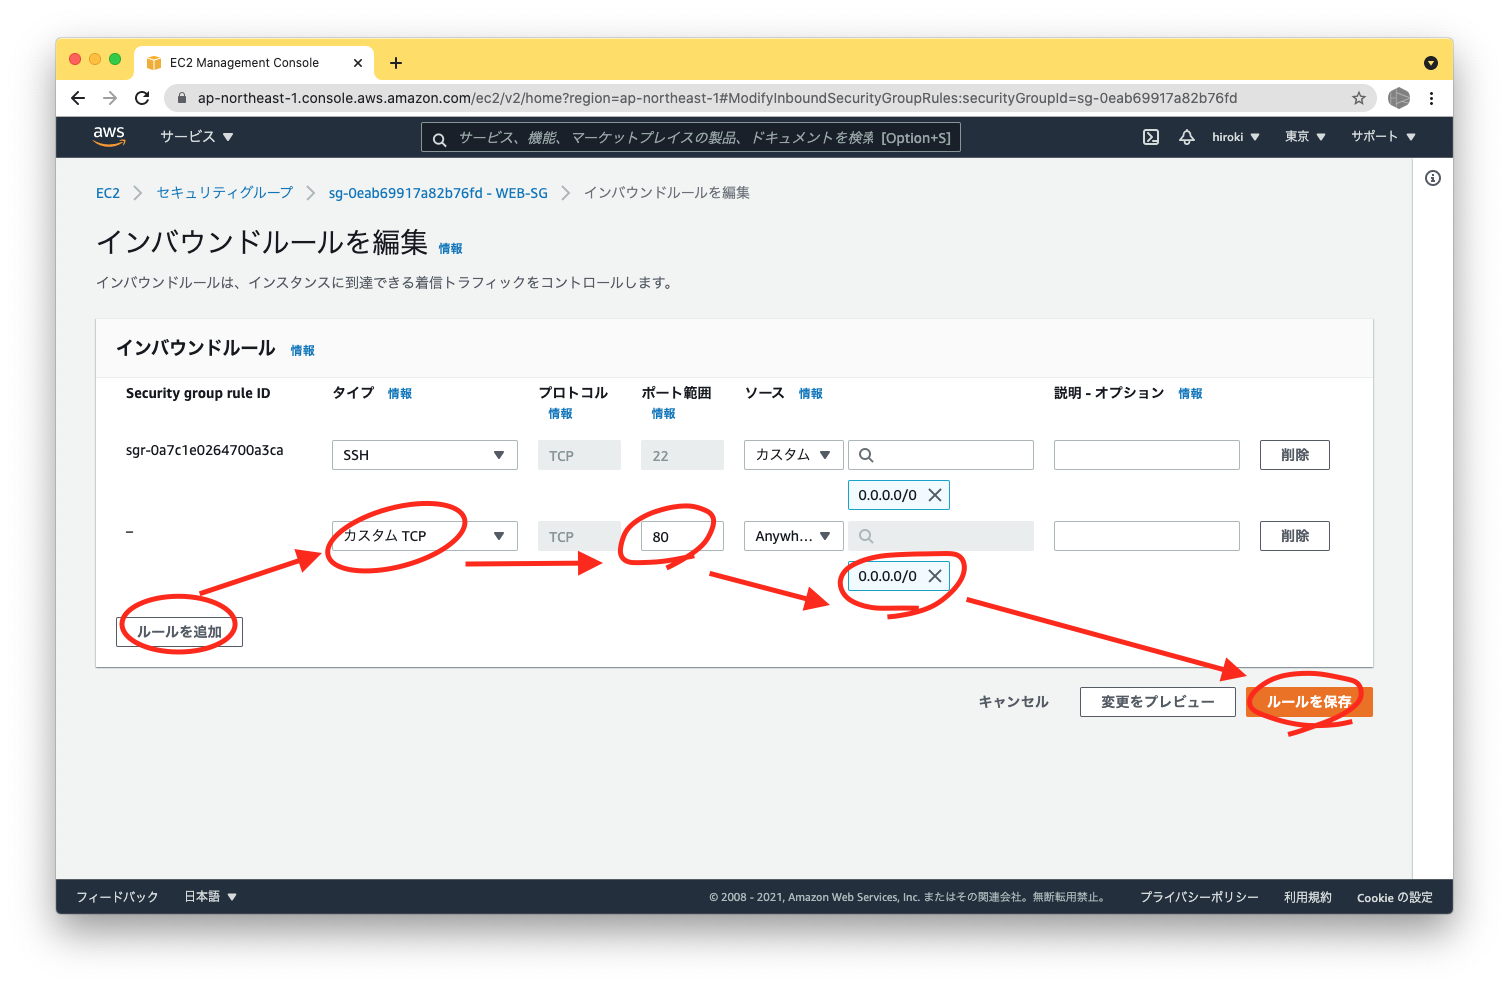
Task: Remove 0.0.0.0/0 from the SSH rule
Action: (935, 495)
